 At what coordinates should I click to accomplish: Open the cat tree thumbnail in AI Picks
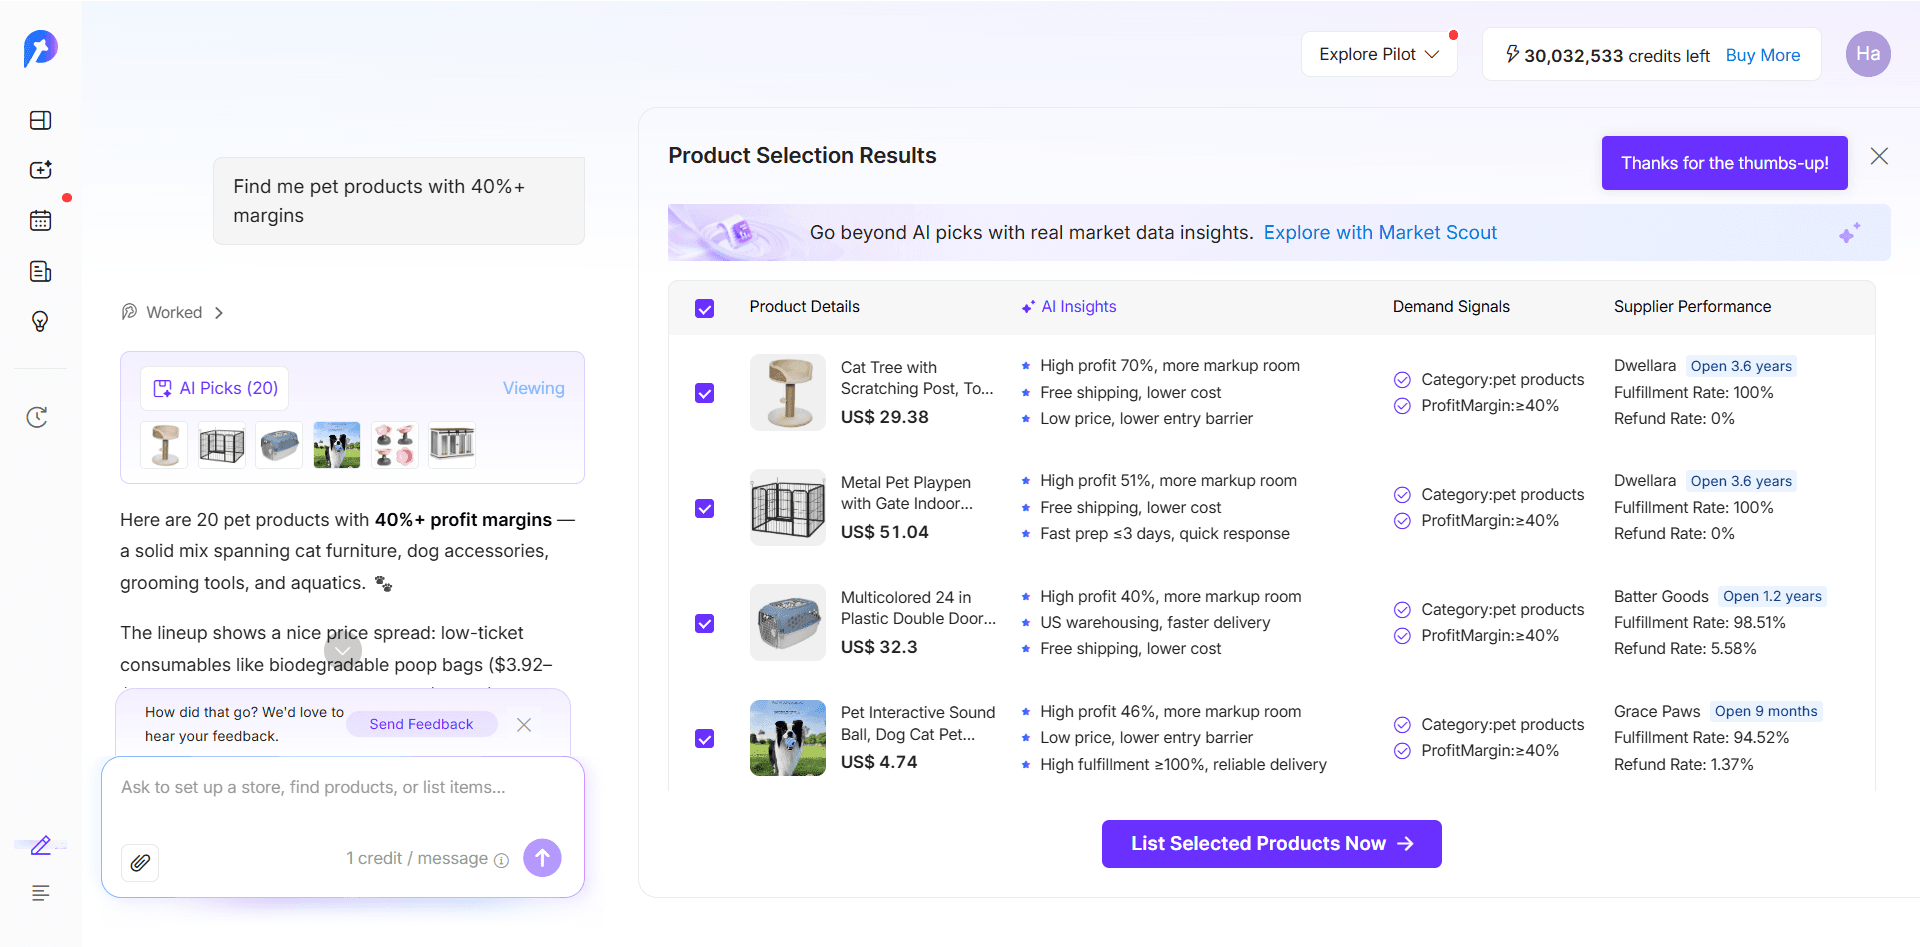(x=165, y=444)
